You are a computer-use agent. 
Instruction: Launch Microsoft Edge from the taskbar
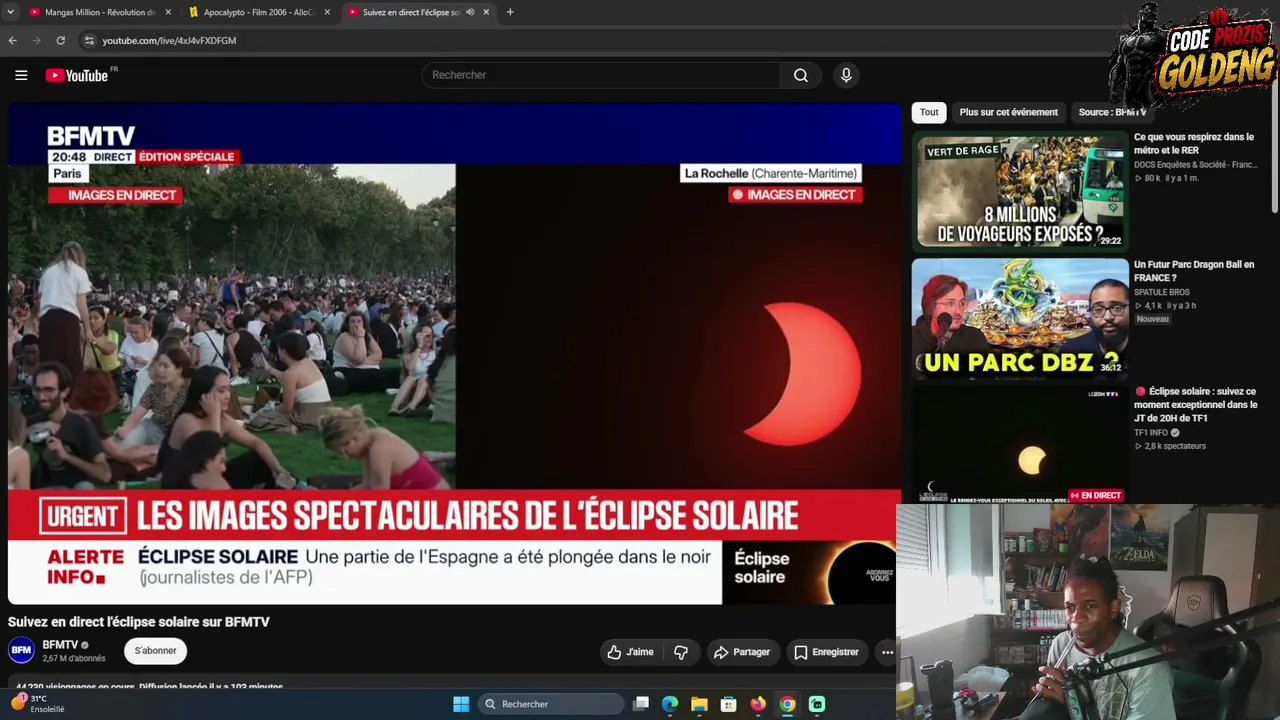pyautogui.click(x=670, y=704)
